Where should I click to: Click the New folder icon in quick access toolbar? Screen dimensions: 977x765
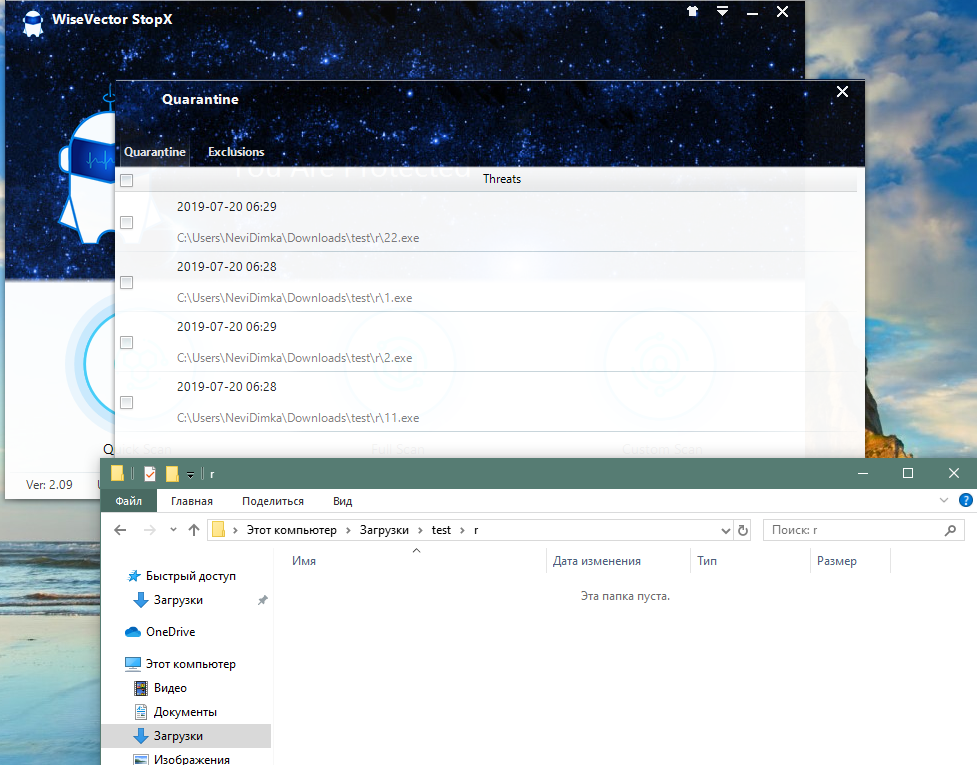pyautogui.click(x=172, y=474)
